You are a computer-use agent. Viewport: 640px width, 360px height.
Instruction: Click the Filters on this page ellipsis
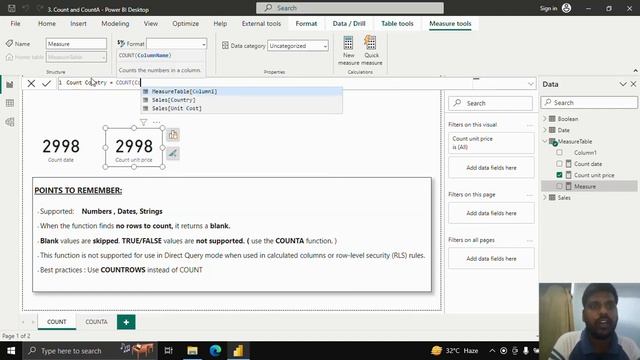pyautogui.click(x=530, y=195)
